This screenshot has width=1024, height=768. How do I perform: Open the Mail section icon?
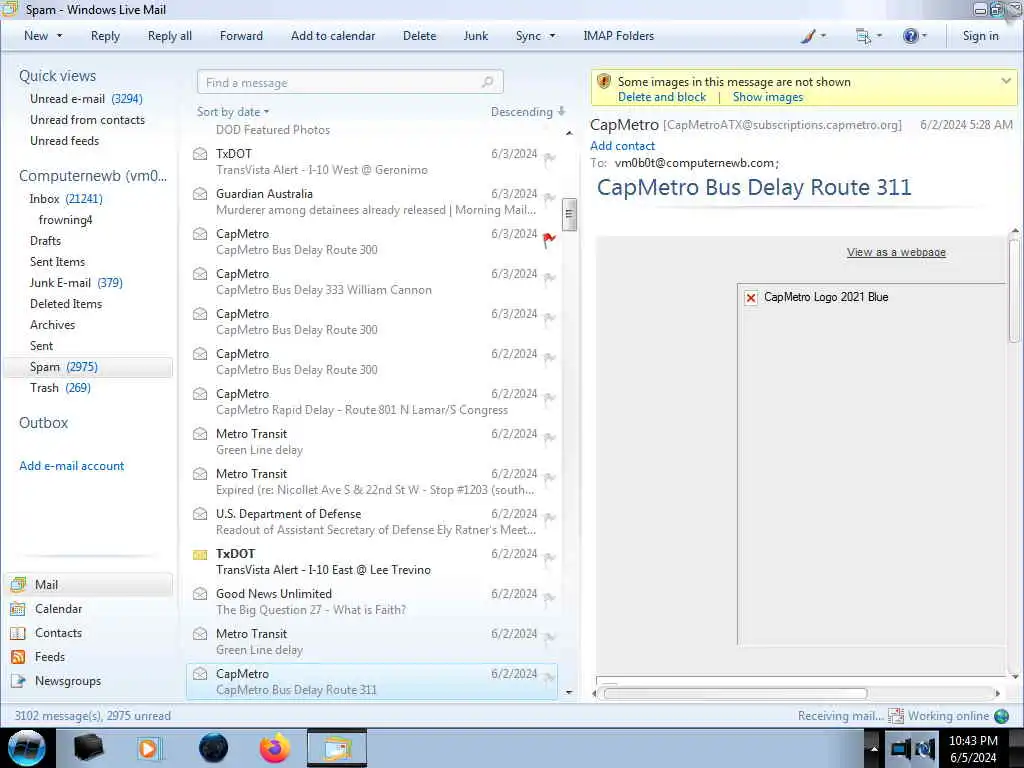point(18,584)
